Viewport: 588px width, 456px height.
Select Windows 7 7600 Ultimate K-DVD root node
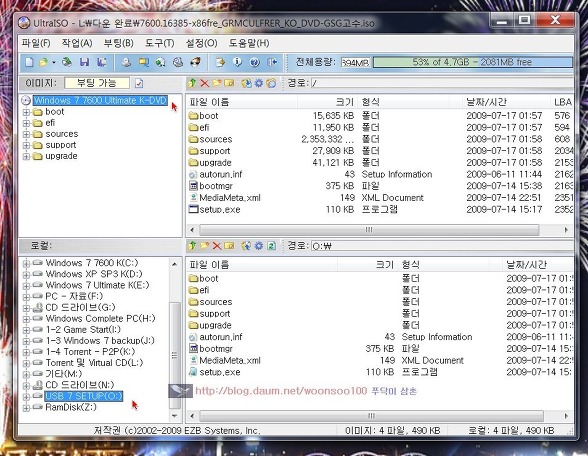click(100, 100)
